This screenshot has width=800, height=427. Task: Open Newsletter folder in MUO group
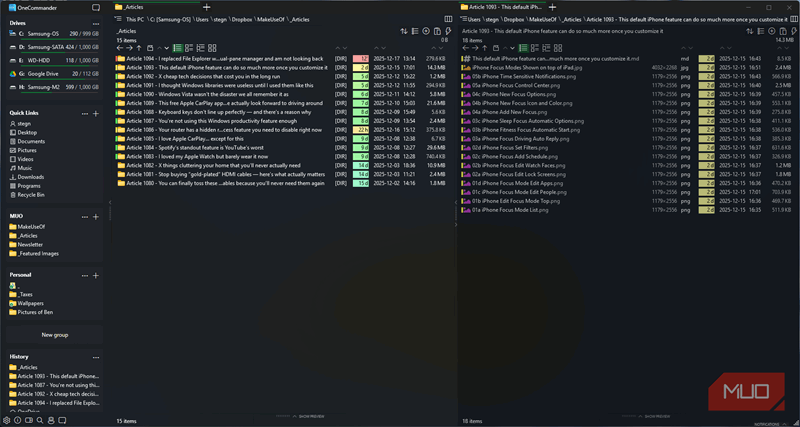point(30,244)
